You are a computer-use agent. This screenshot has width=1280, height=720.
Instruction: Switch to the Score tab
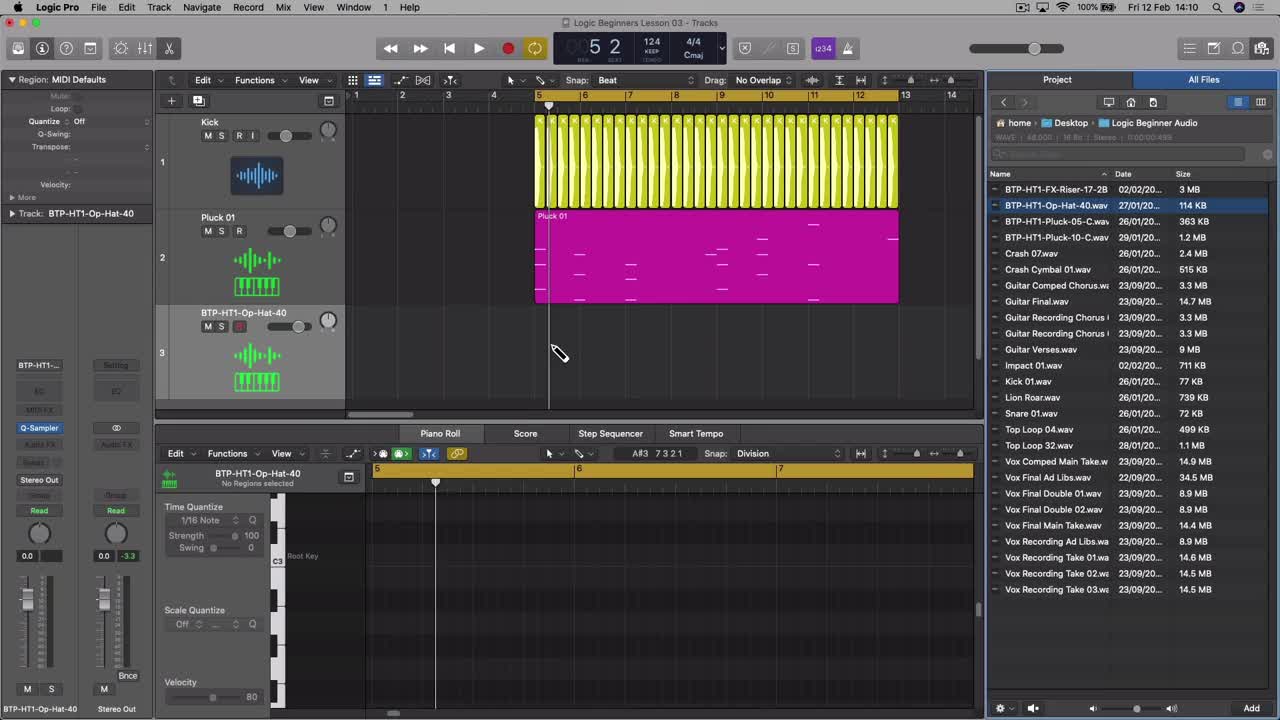click(525, 433)
